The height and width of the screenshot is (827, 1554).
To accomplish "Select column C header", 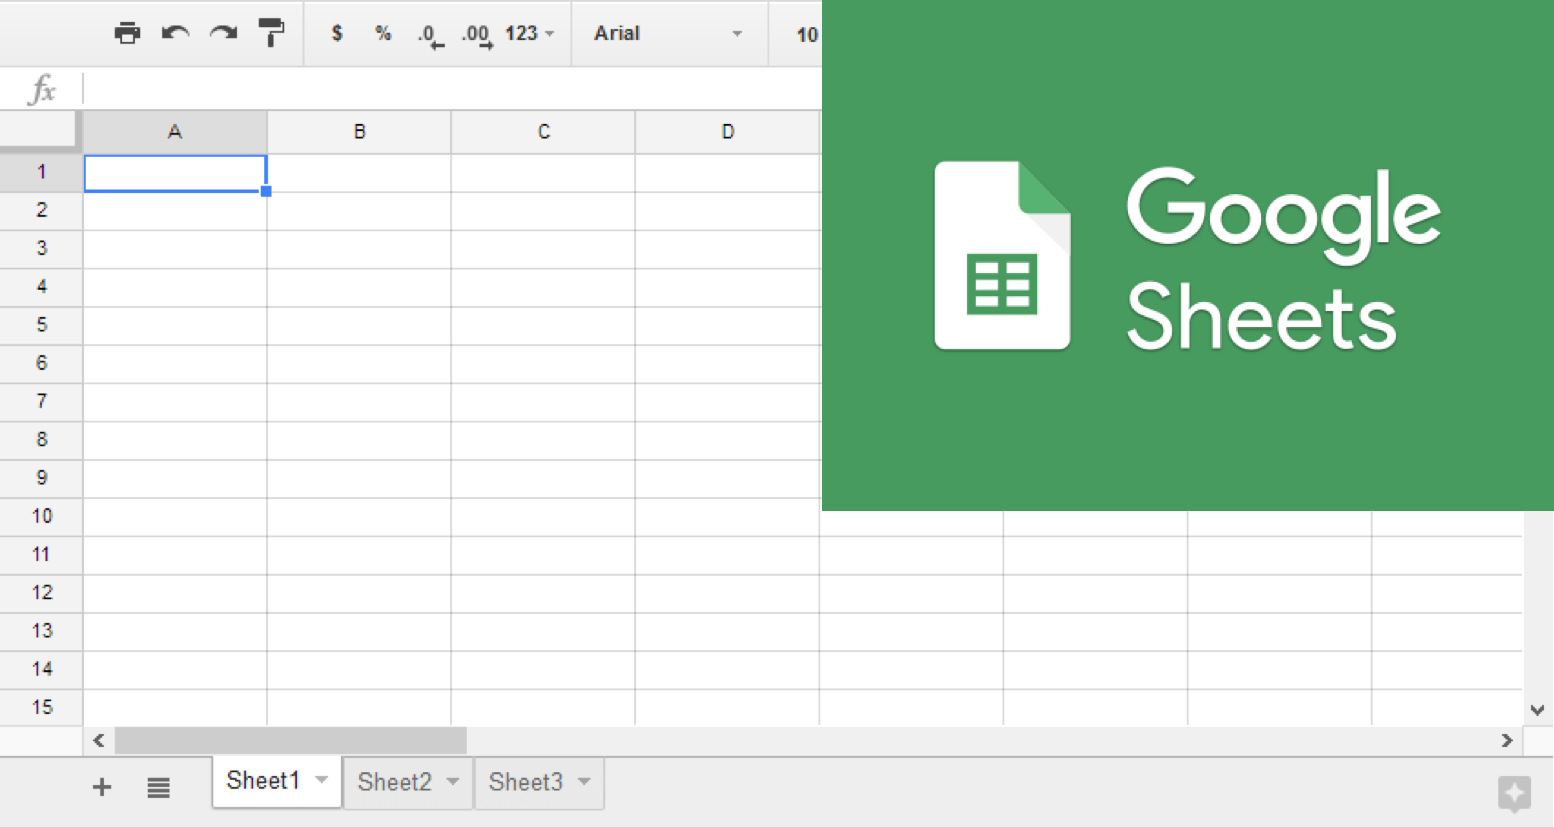I will (543, 131).
